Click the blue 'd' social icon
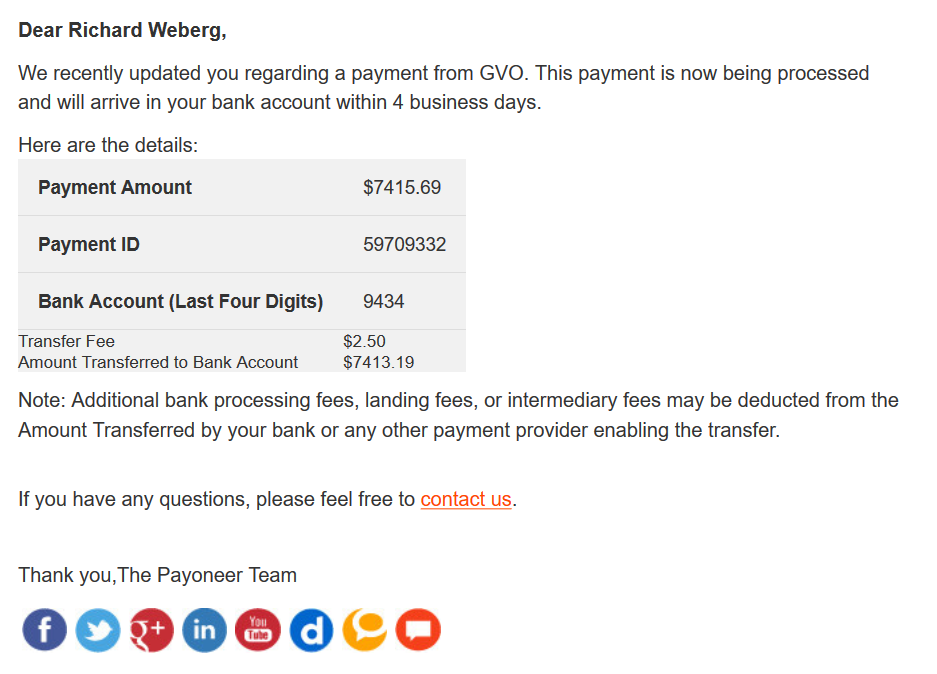Image resolution: width=937 pixels, height=674 pixels. pyautogui.click(x=311, y=630)
